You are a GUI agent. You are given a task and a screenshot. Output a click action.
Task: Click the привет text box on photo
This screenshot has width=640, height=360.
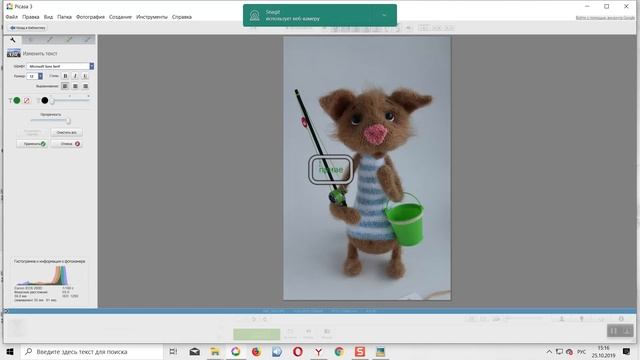click(331, 169)
